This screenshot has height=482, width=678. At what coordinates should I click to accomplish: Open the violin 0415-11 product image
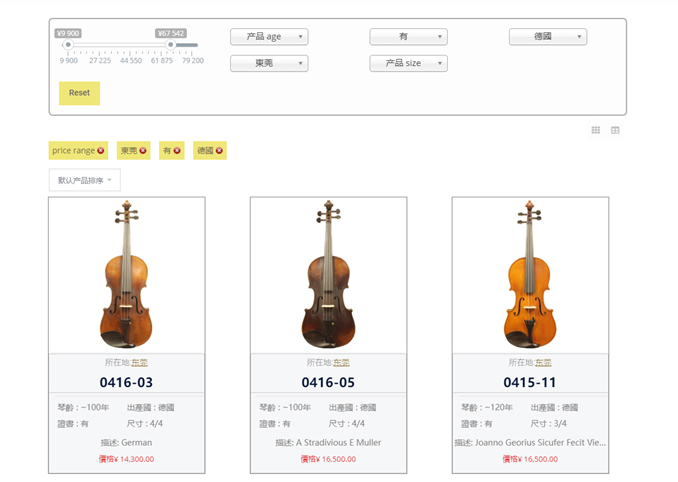(x=530, y=274)
